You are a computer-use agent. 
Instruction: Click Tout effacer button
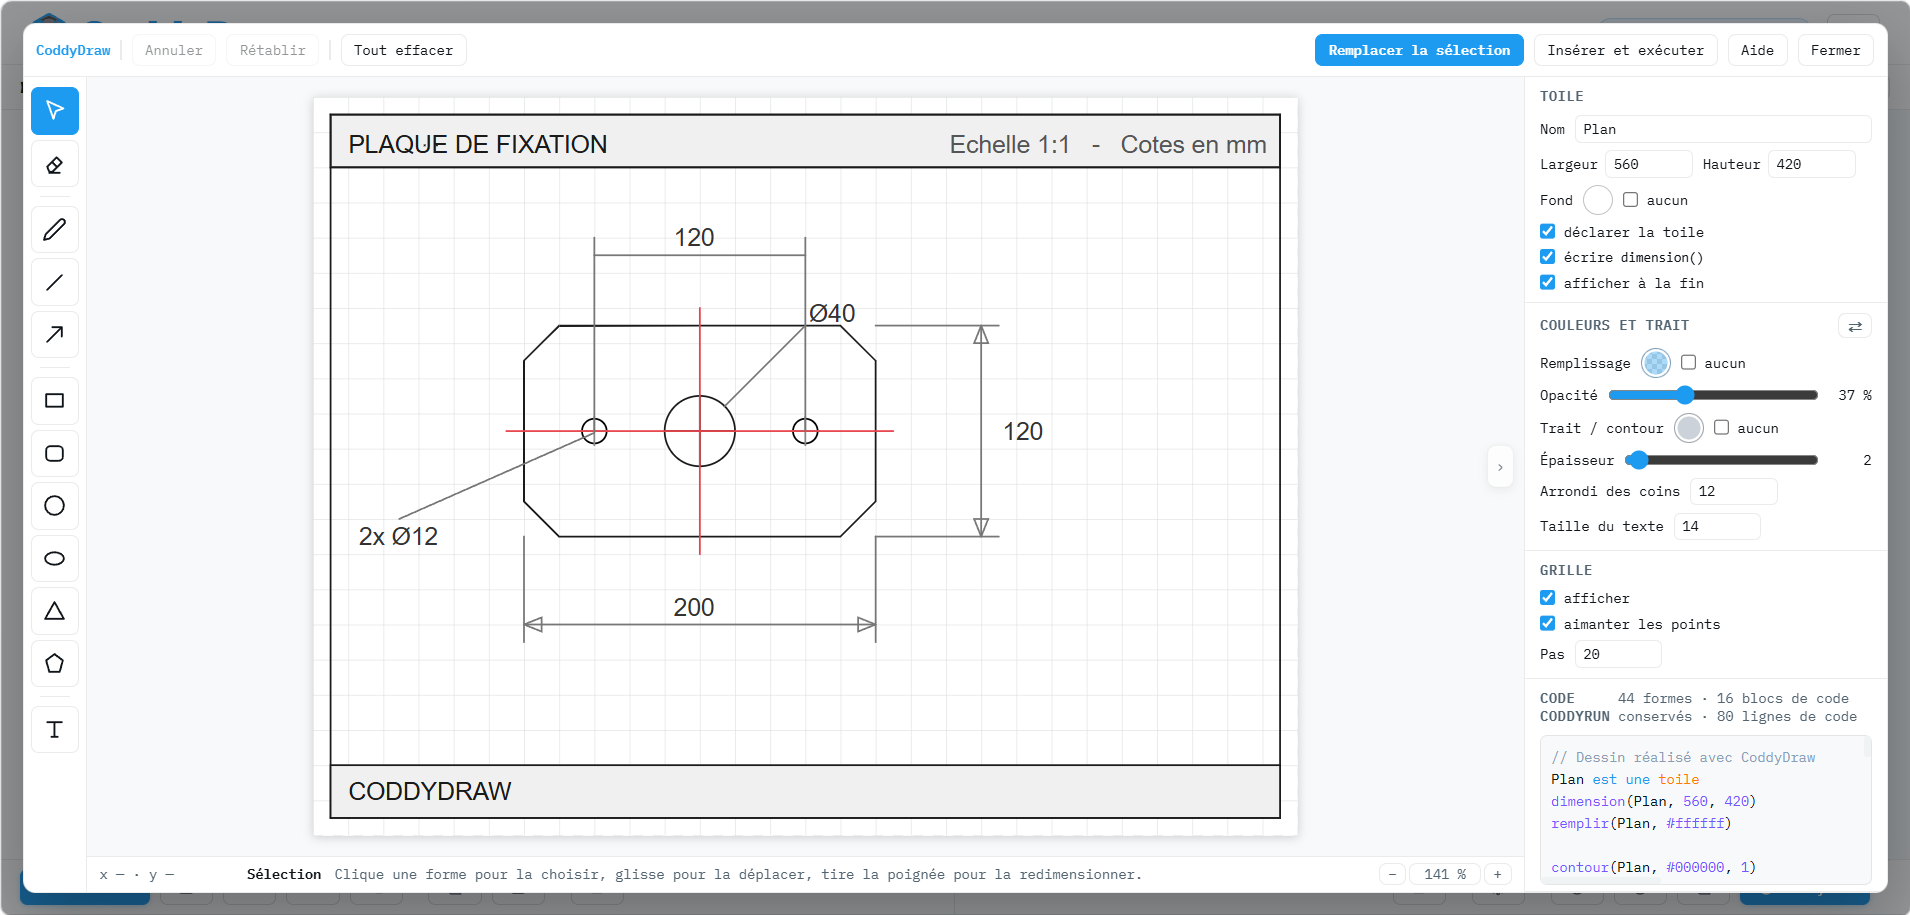click(404, 50)
